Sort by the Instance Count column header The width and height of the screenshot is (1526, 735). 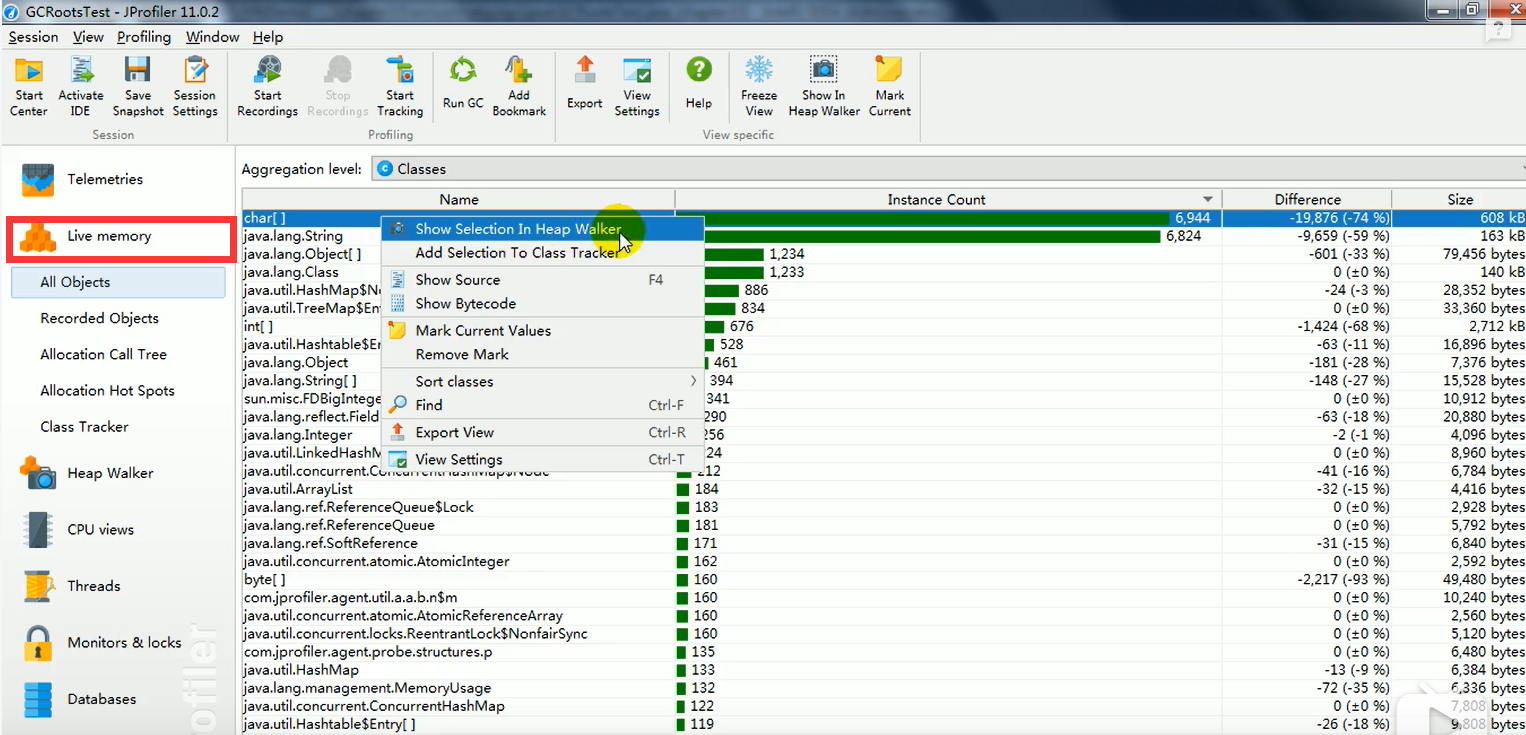click(x=948, y=199)
